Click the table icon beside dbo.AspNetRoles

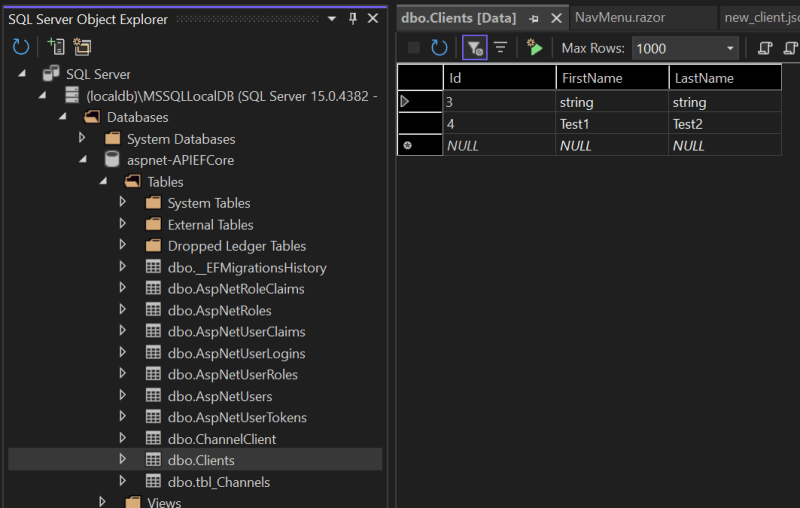point(153,309)
